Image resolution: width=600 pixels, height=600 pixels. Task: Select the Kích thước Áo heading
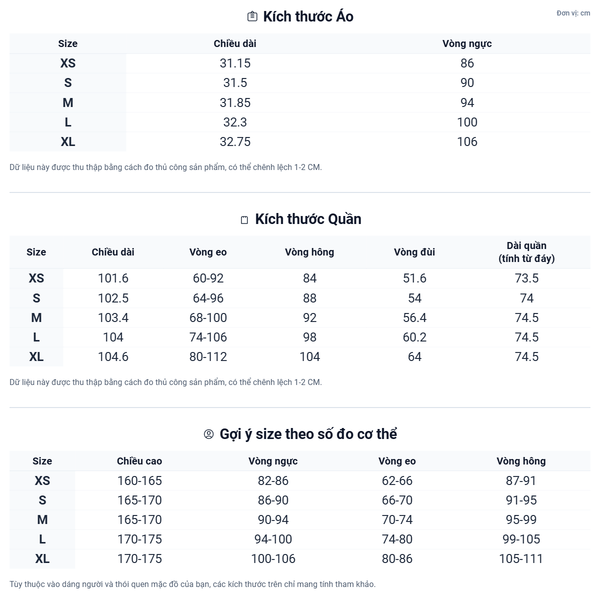tap(308, 16)
